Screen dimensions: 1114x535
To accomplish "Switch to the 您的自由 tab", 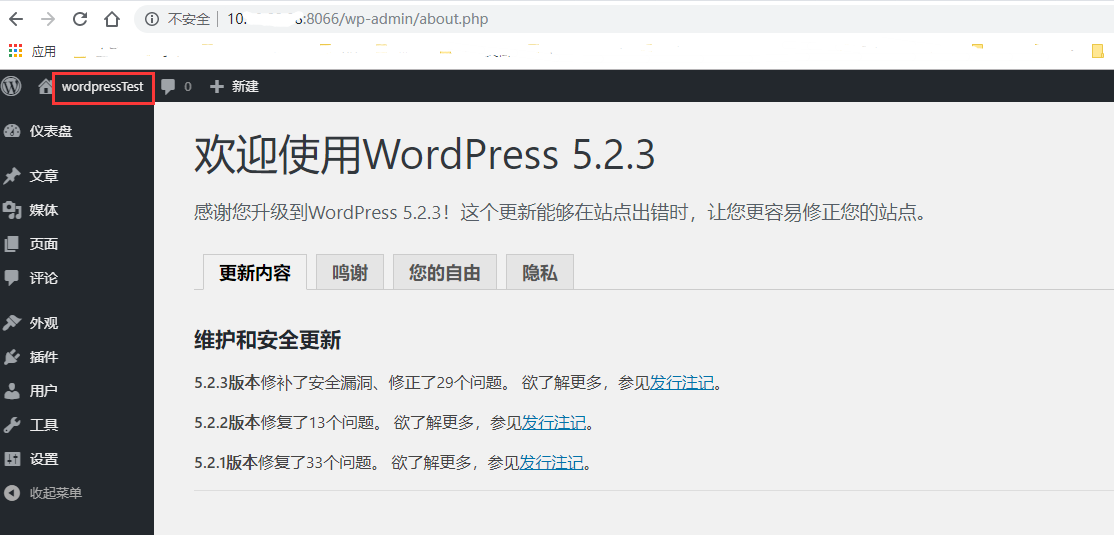I will (x=445, y=273).
